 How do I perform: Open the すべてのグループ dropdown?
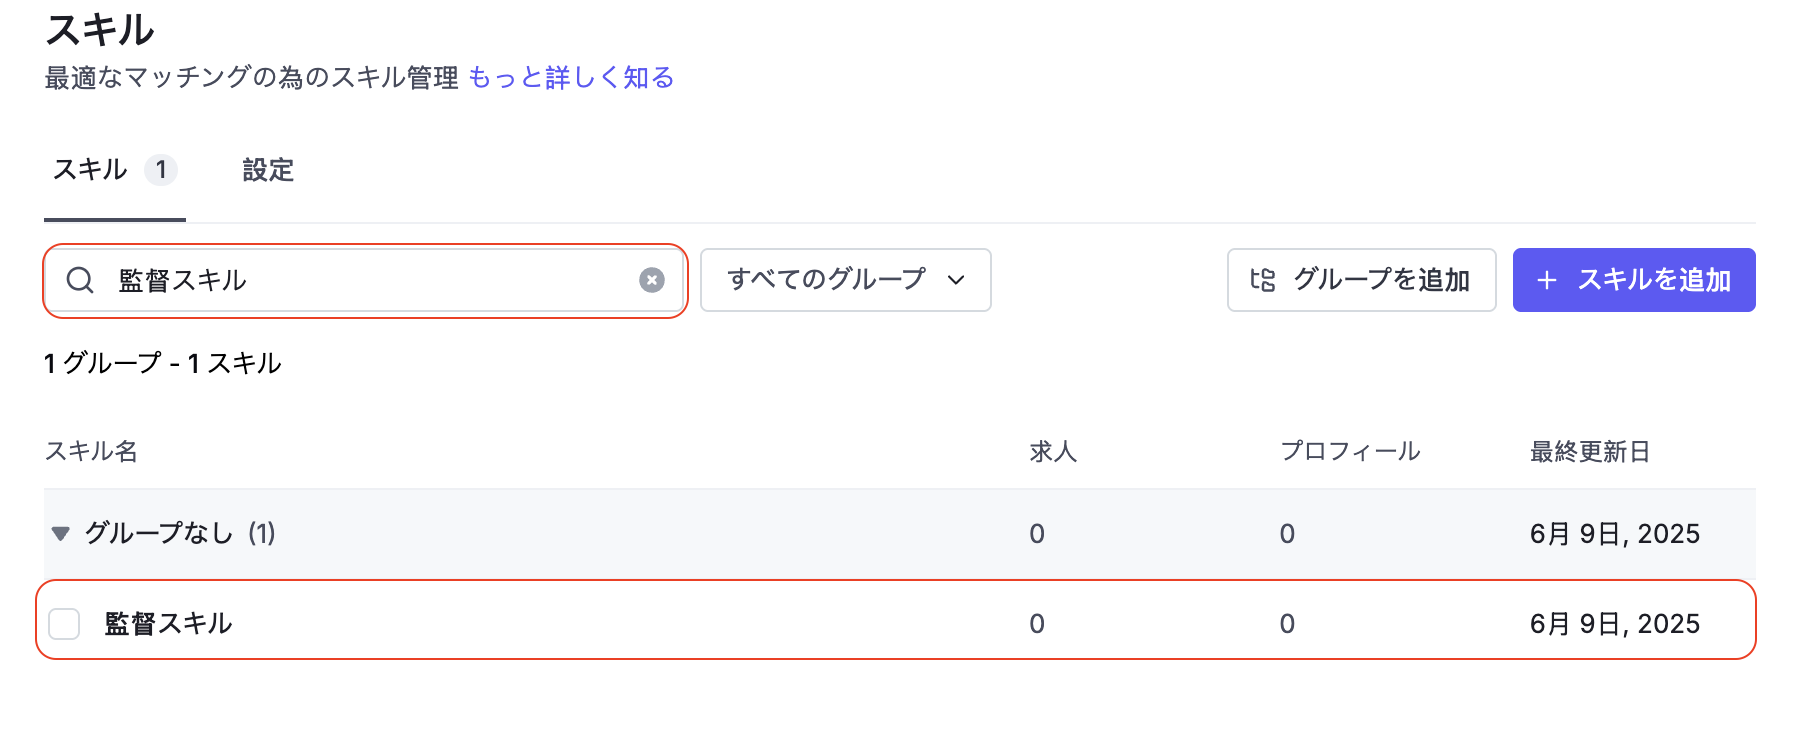click(x=846, y=280)
